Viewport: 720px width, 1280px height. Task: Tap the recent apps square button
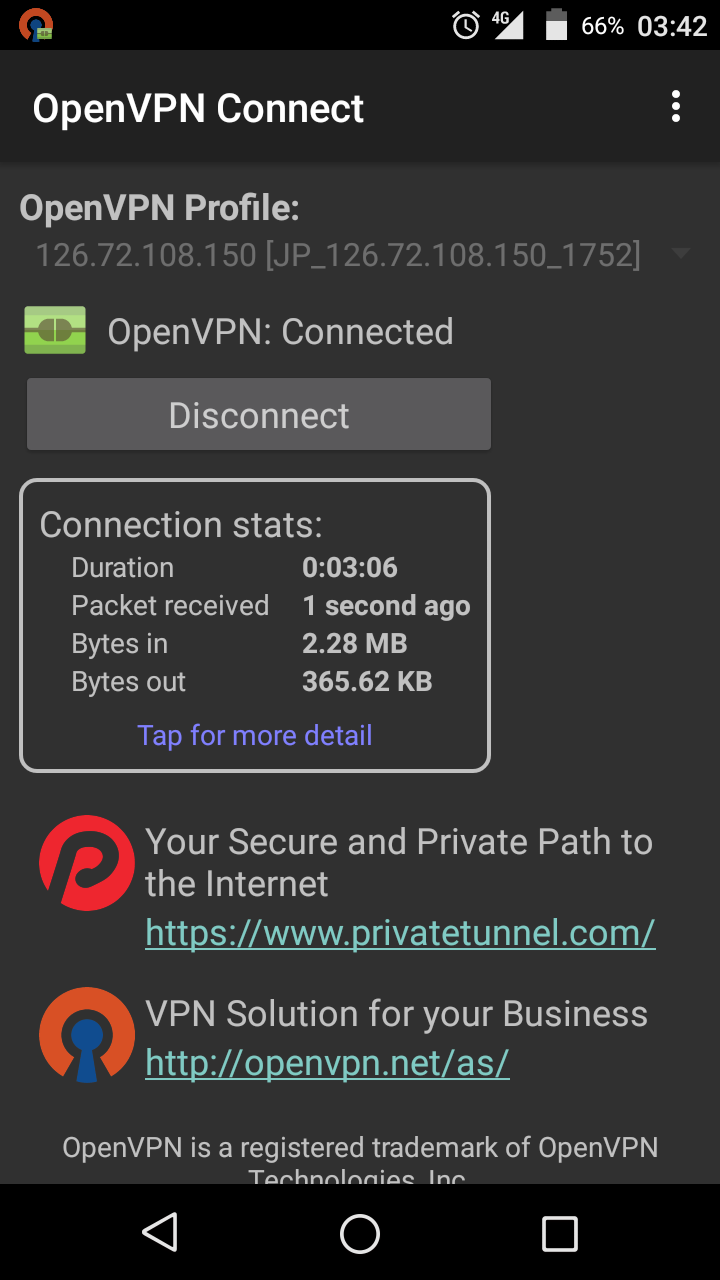[560, 1233]
